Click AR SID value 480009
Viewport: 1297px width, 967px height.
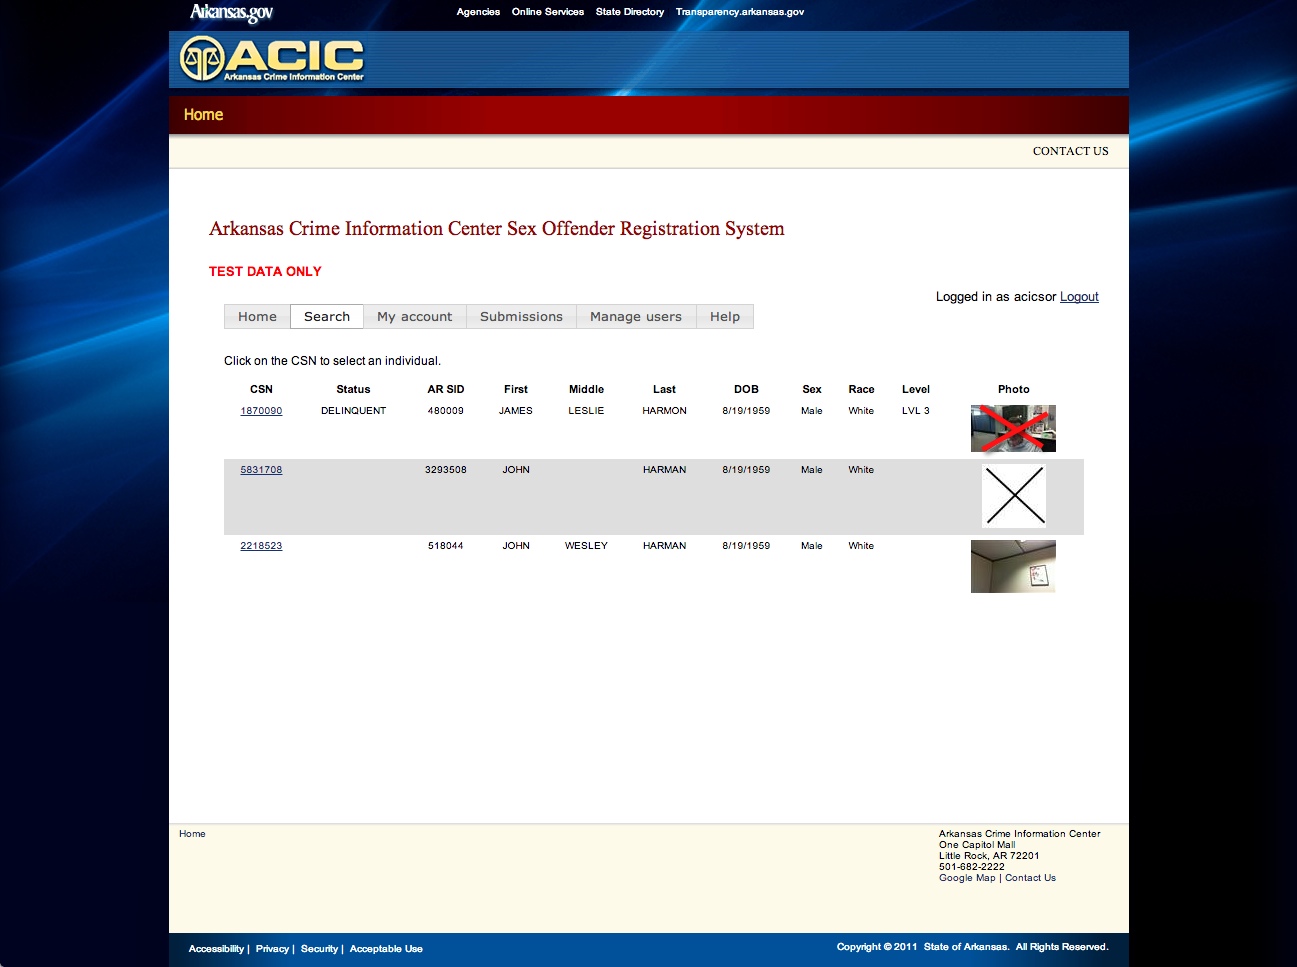(x=446, y=411)
